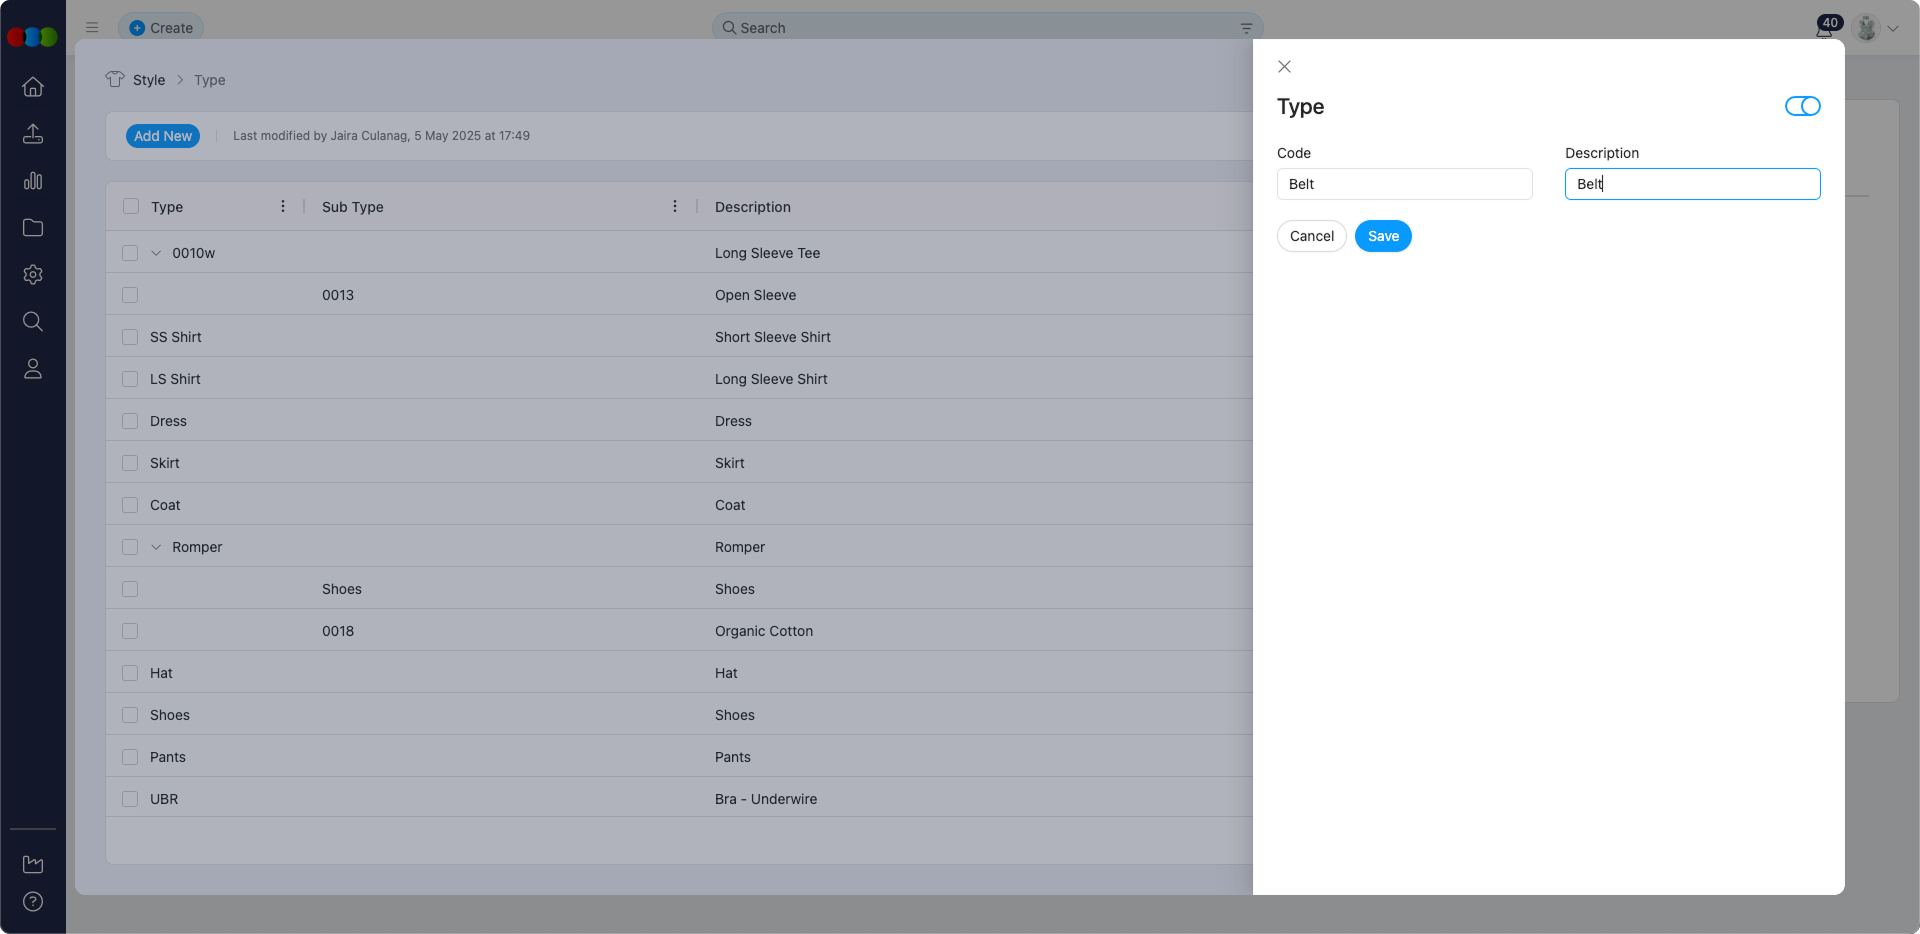Image resolution: width=1920 pixels, height=934 pixels.
Task: Open the help question mark icon
Action: (33, 901)
